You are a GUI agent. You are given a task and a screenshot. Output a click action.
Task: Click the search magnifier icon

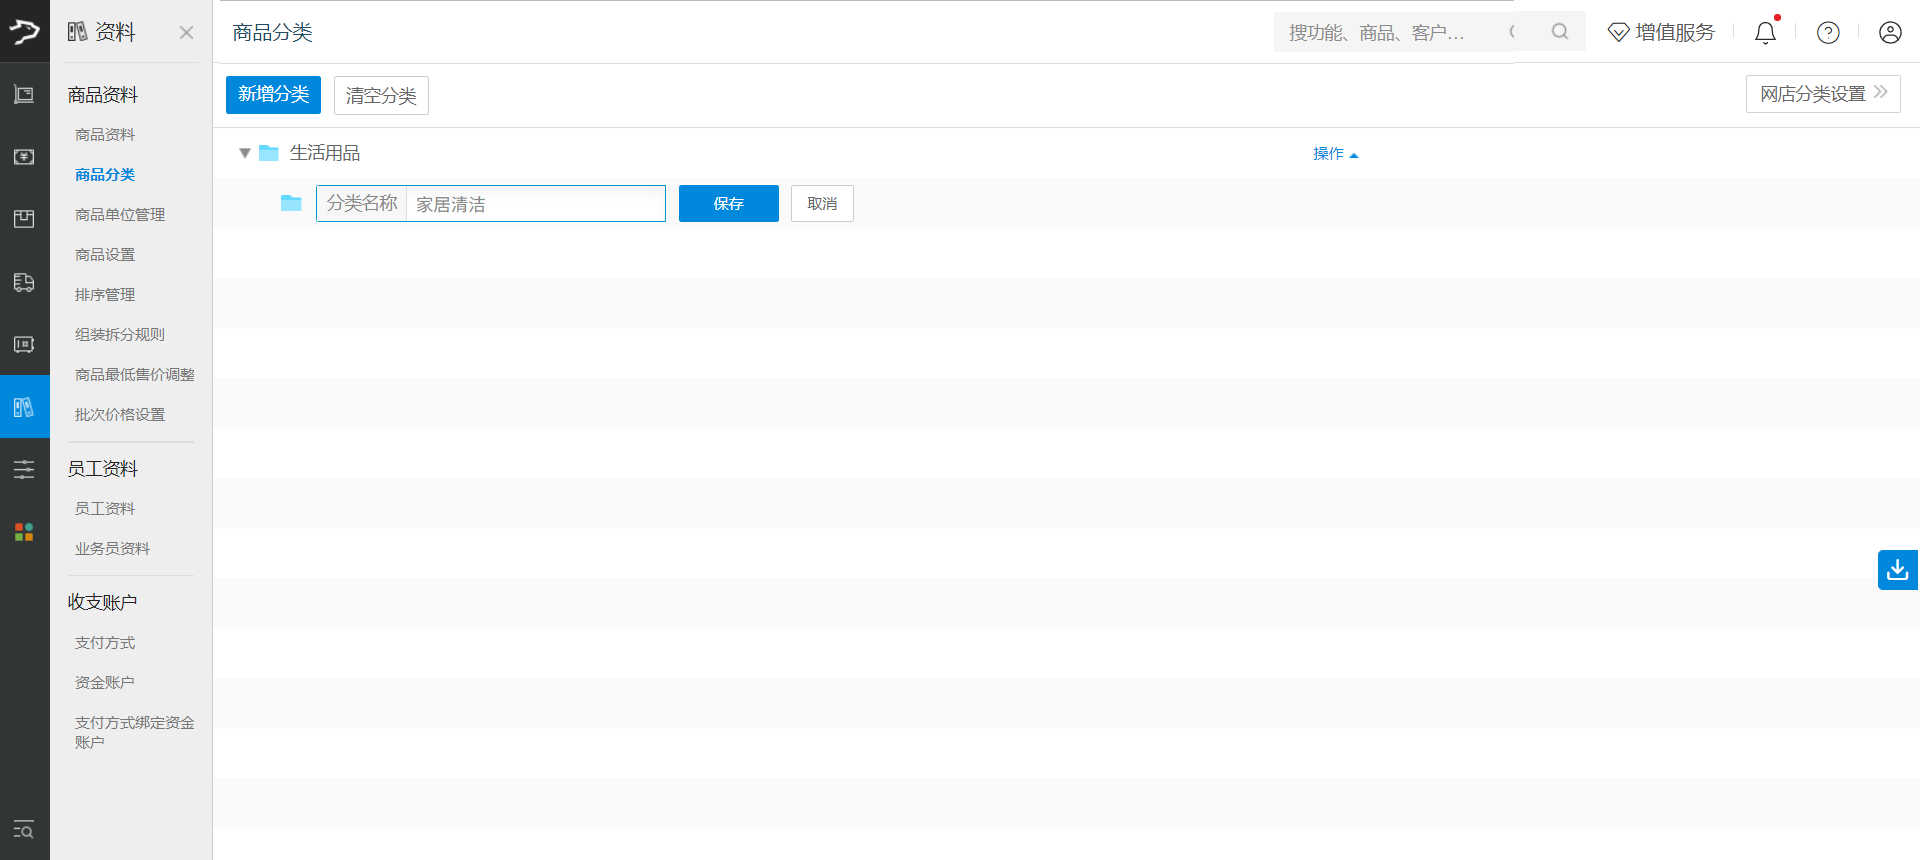(x=1560, y=32)
